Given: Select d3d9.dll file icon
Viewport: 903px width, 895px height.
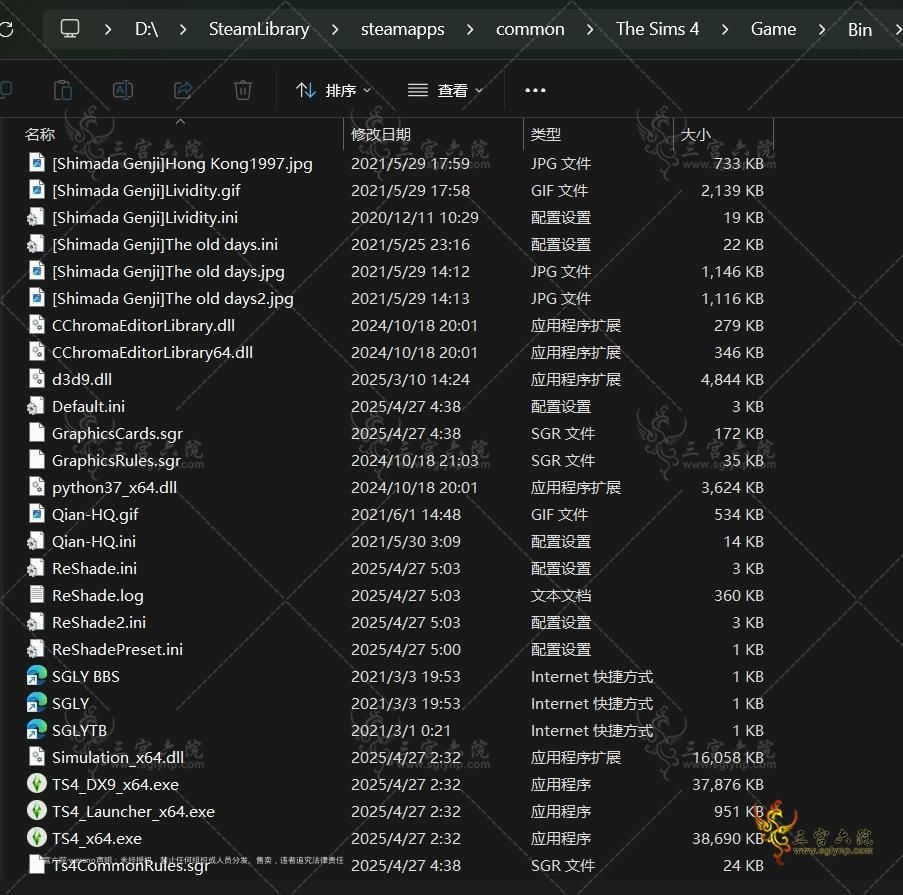Looking at the screenshot, I should pos(37,380).
